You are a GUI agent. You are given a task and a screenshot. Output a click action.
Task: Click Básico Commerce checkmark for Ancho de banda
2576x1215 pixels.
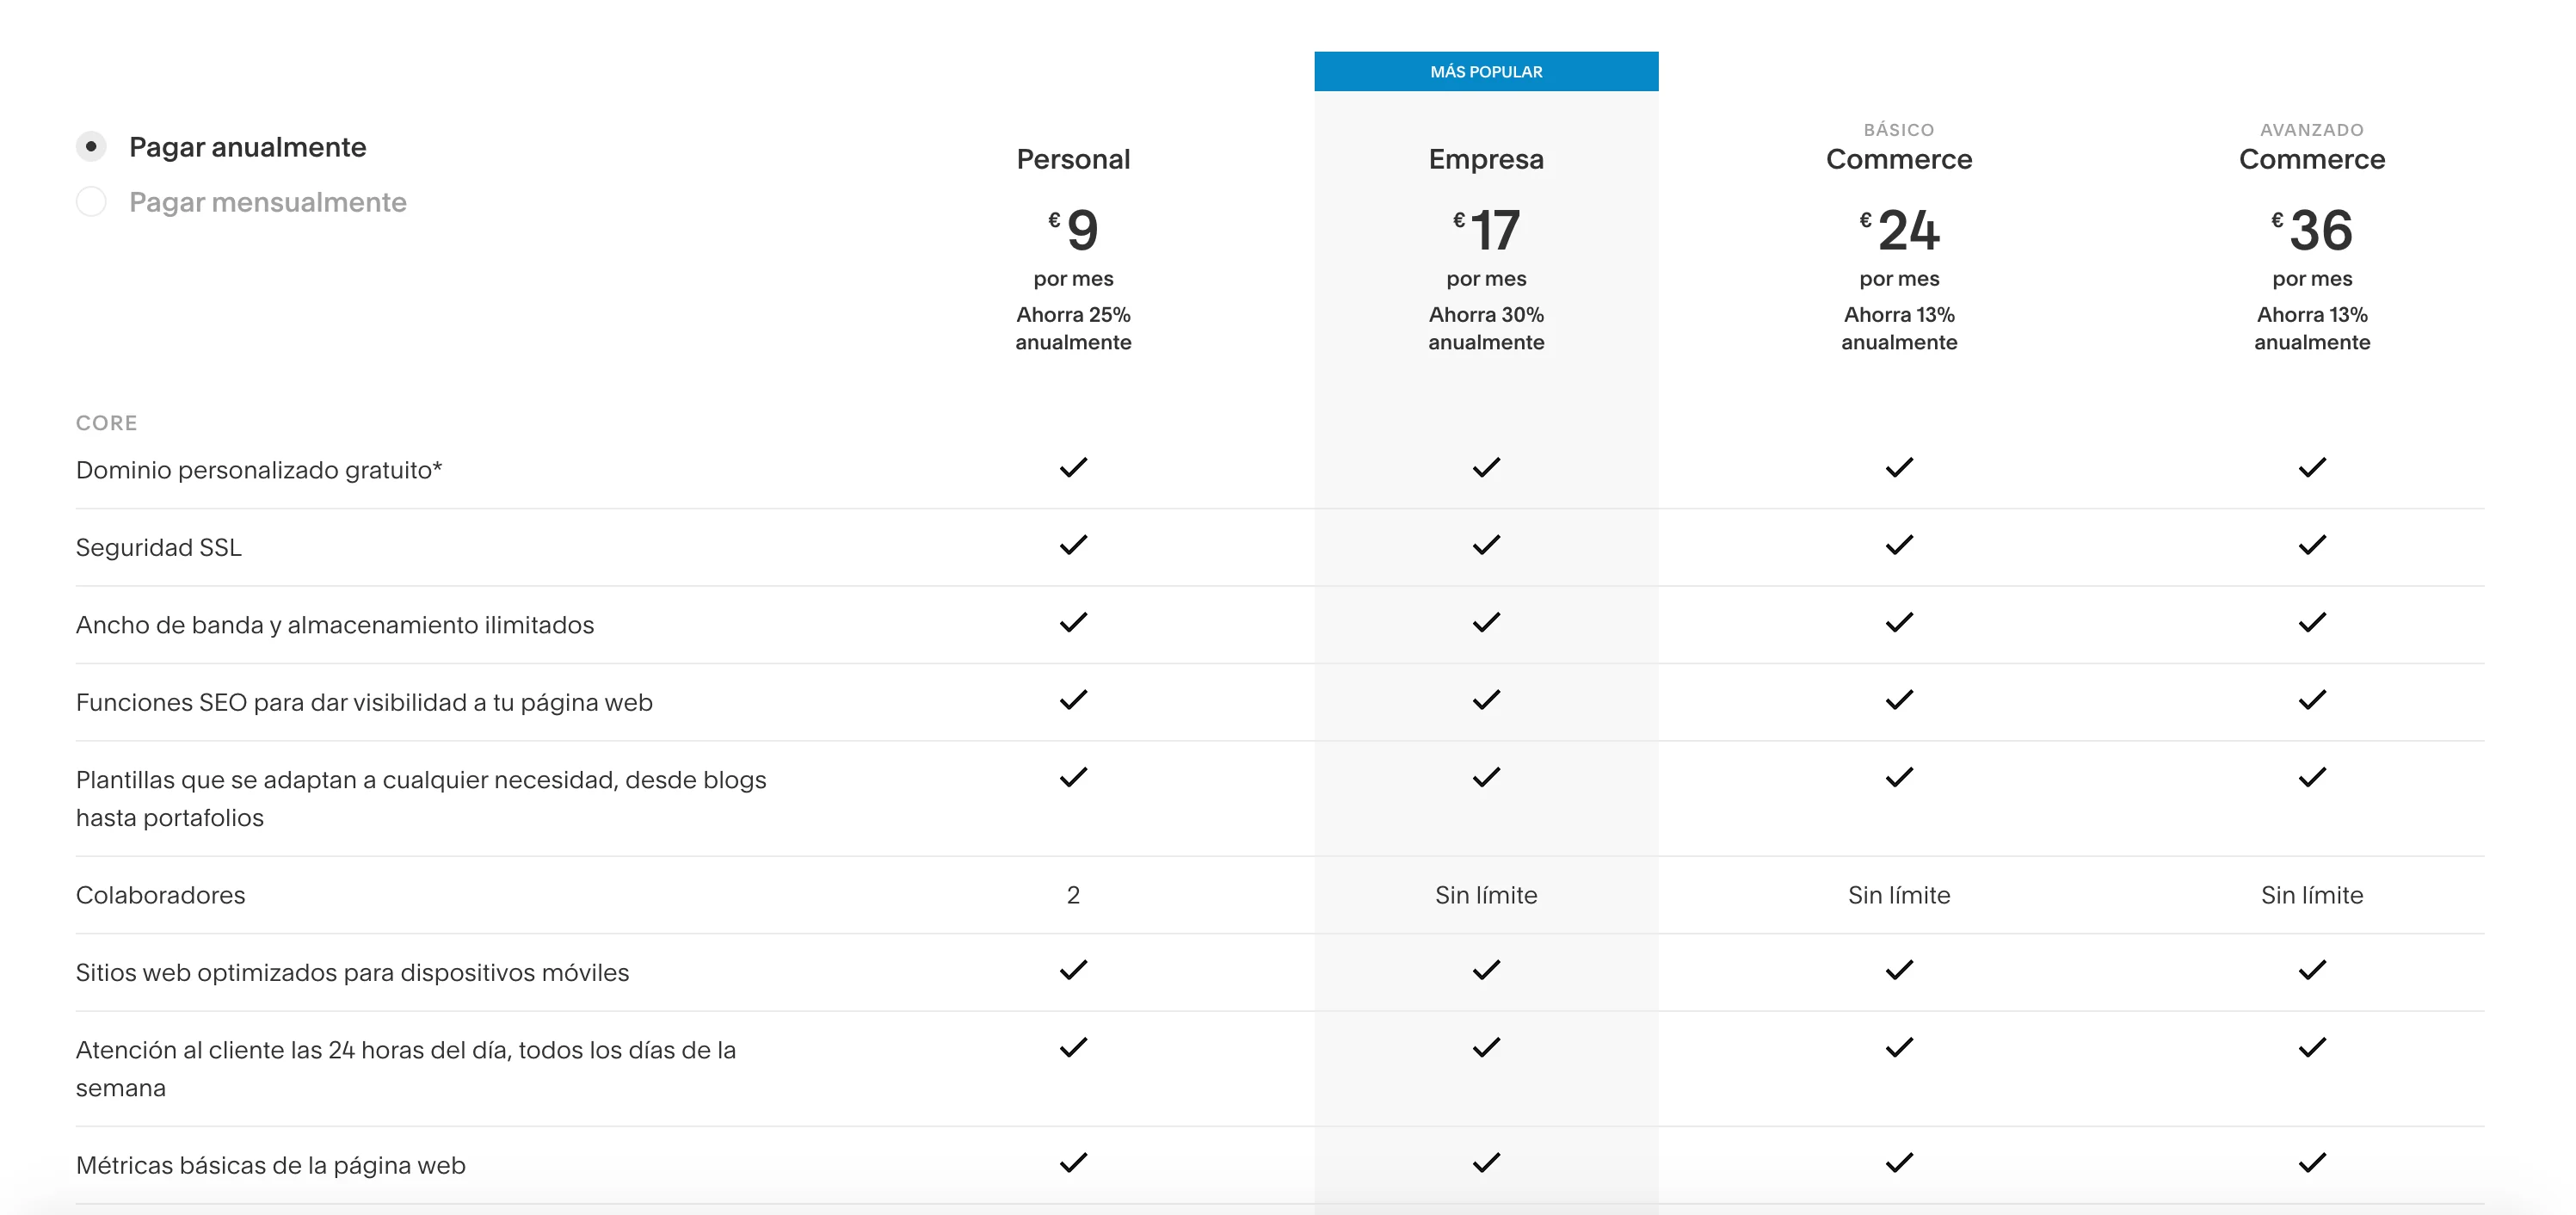1899,622
